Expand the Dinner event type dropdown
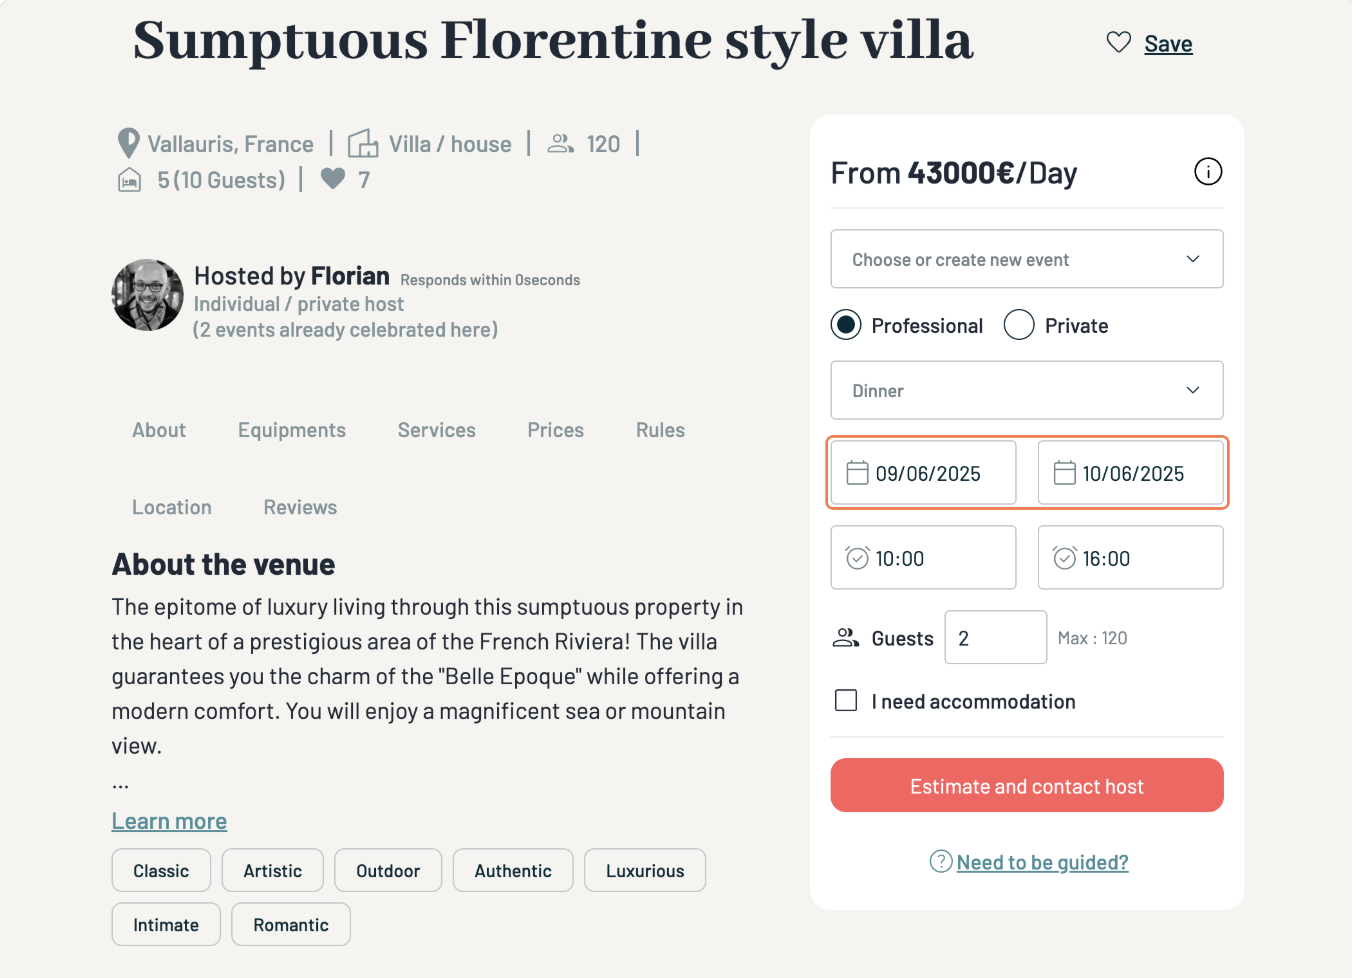Image resolution: width=1352 pixels, height=978 pixels. pos(1026,390)
